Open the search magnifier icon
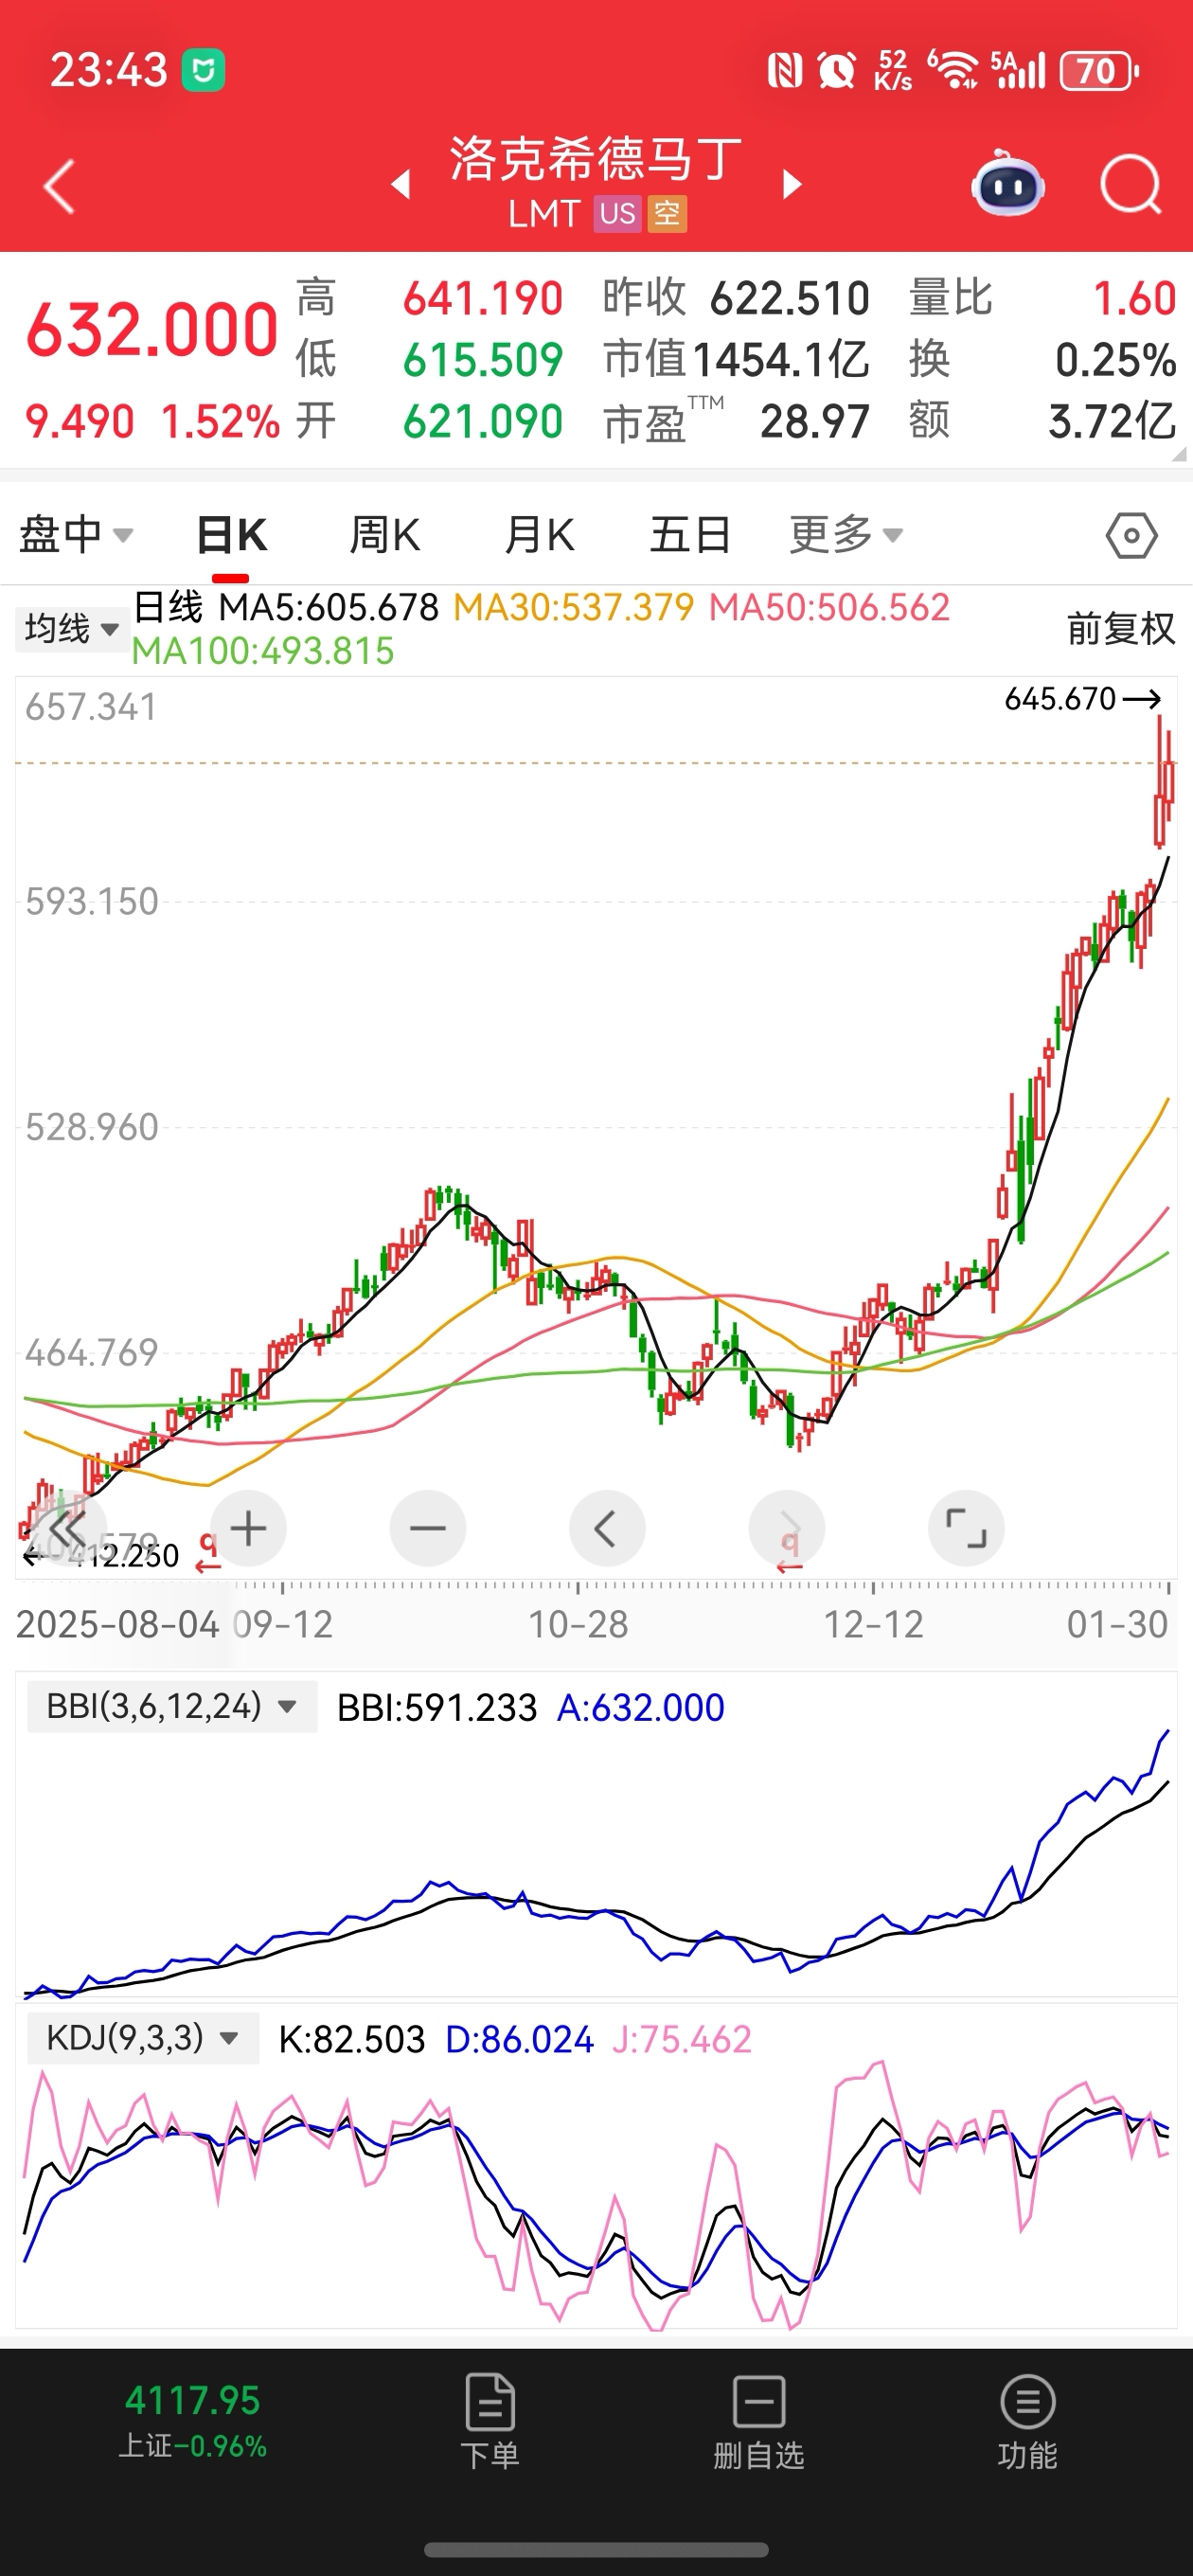The height and width of the screenshot is (2576, 1193). point(1130,185)
